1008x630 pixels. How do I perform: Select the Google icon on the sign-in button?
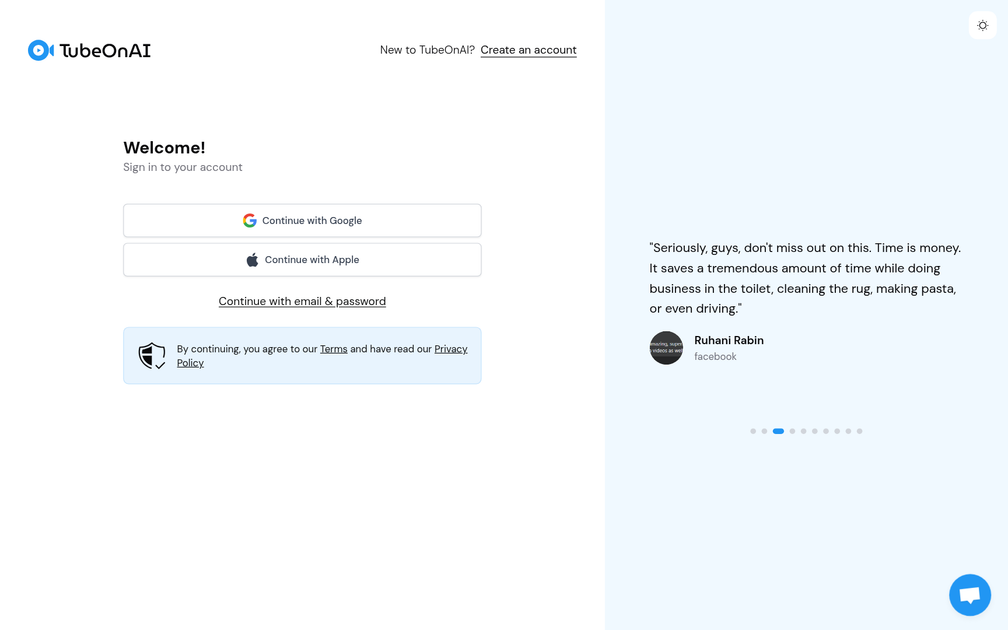[249, 220]
